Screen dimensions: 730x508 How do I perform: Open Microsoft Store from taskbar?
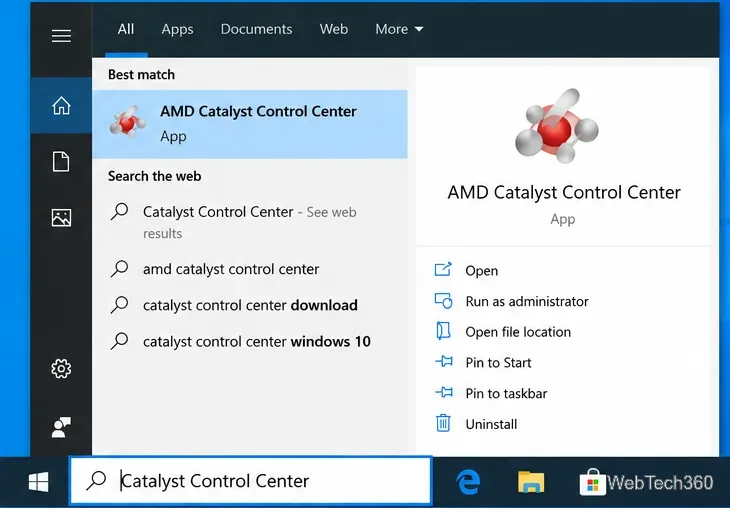point(592,483)
